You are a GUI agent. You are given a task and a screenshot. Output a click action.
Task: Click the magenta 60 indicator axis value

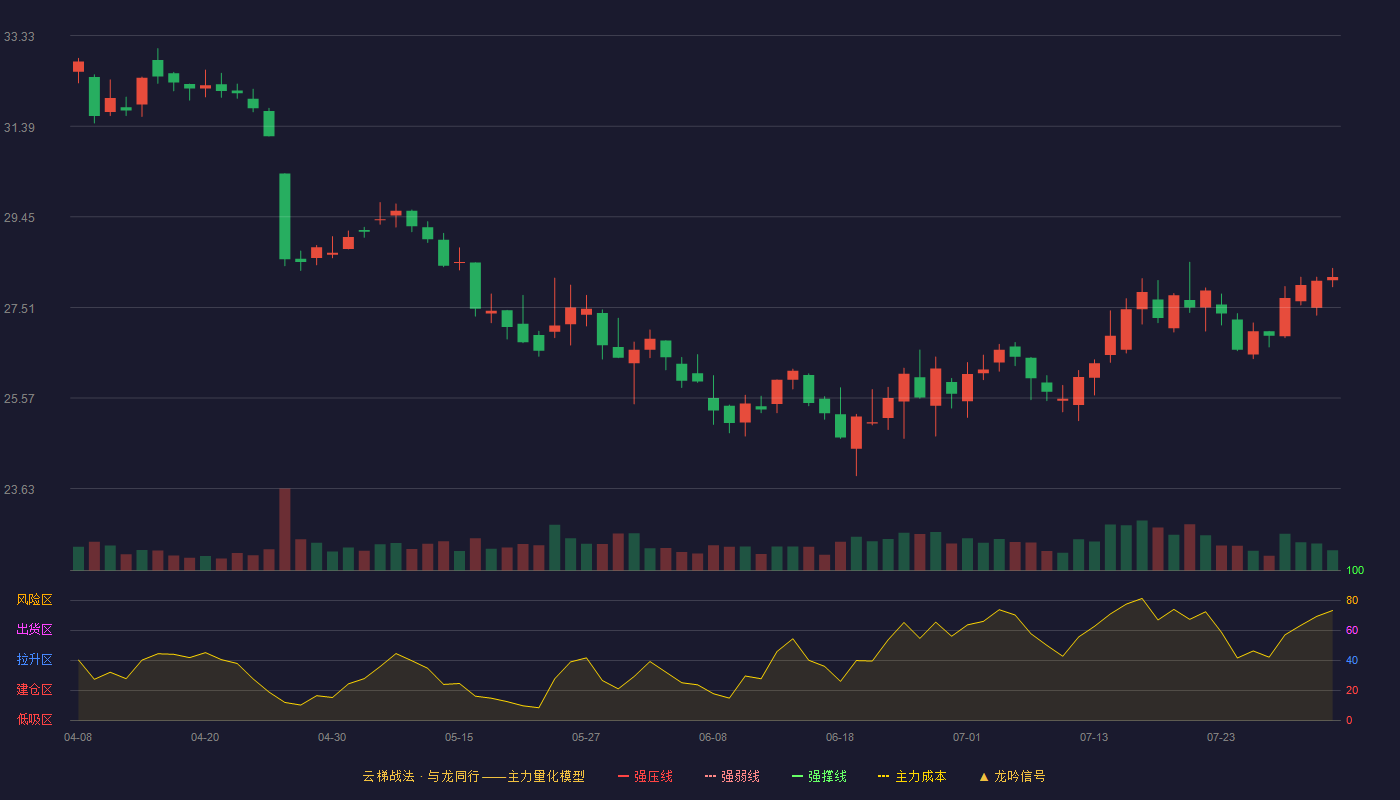[1352, 630]
